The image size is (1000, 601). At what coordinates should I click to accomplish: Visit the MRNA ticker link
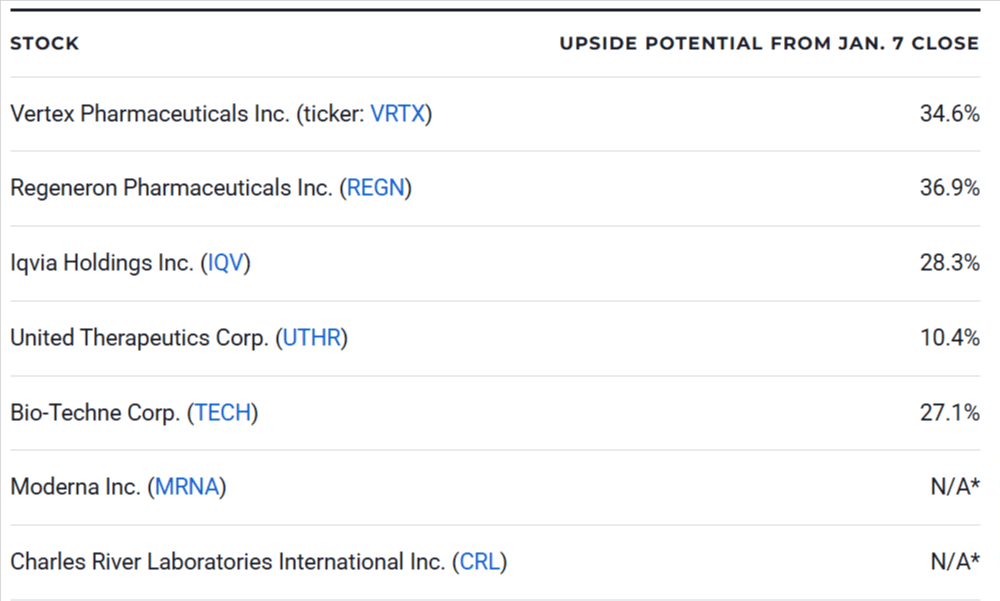tap(186, 487)
